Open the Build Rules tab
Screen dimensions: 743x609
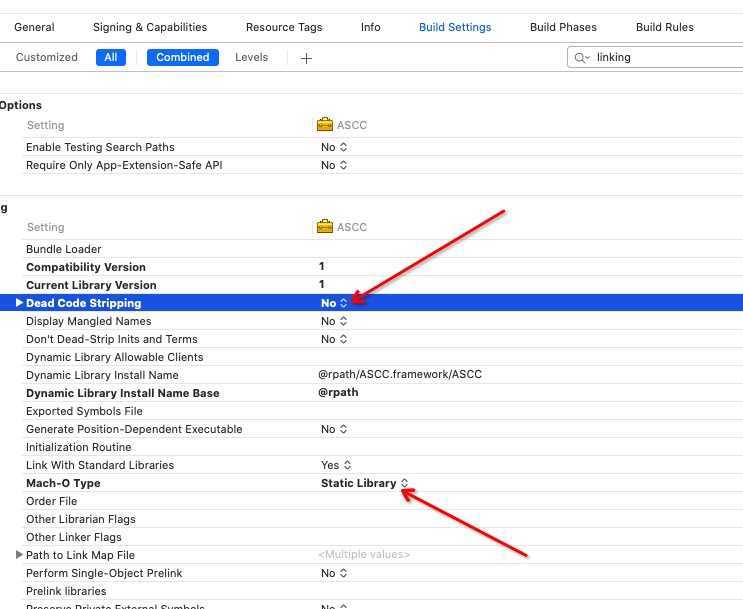click(664, 27)
